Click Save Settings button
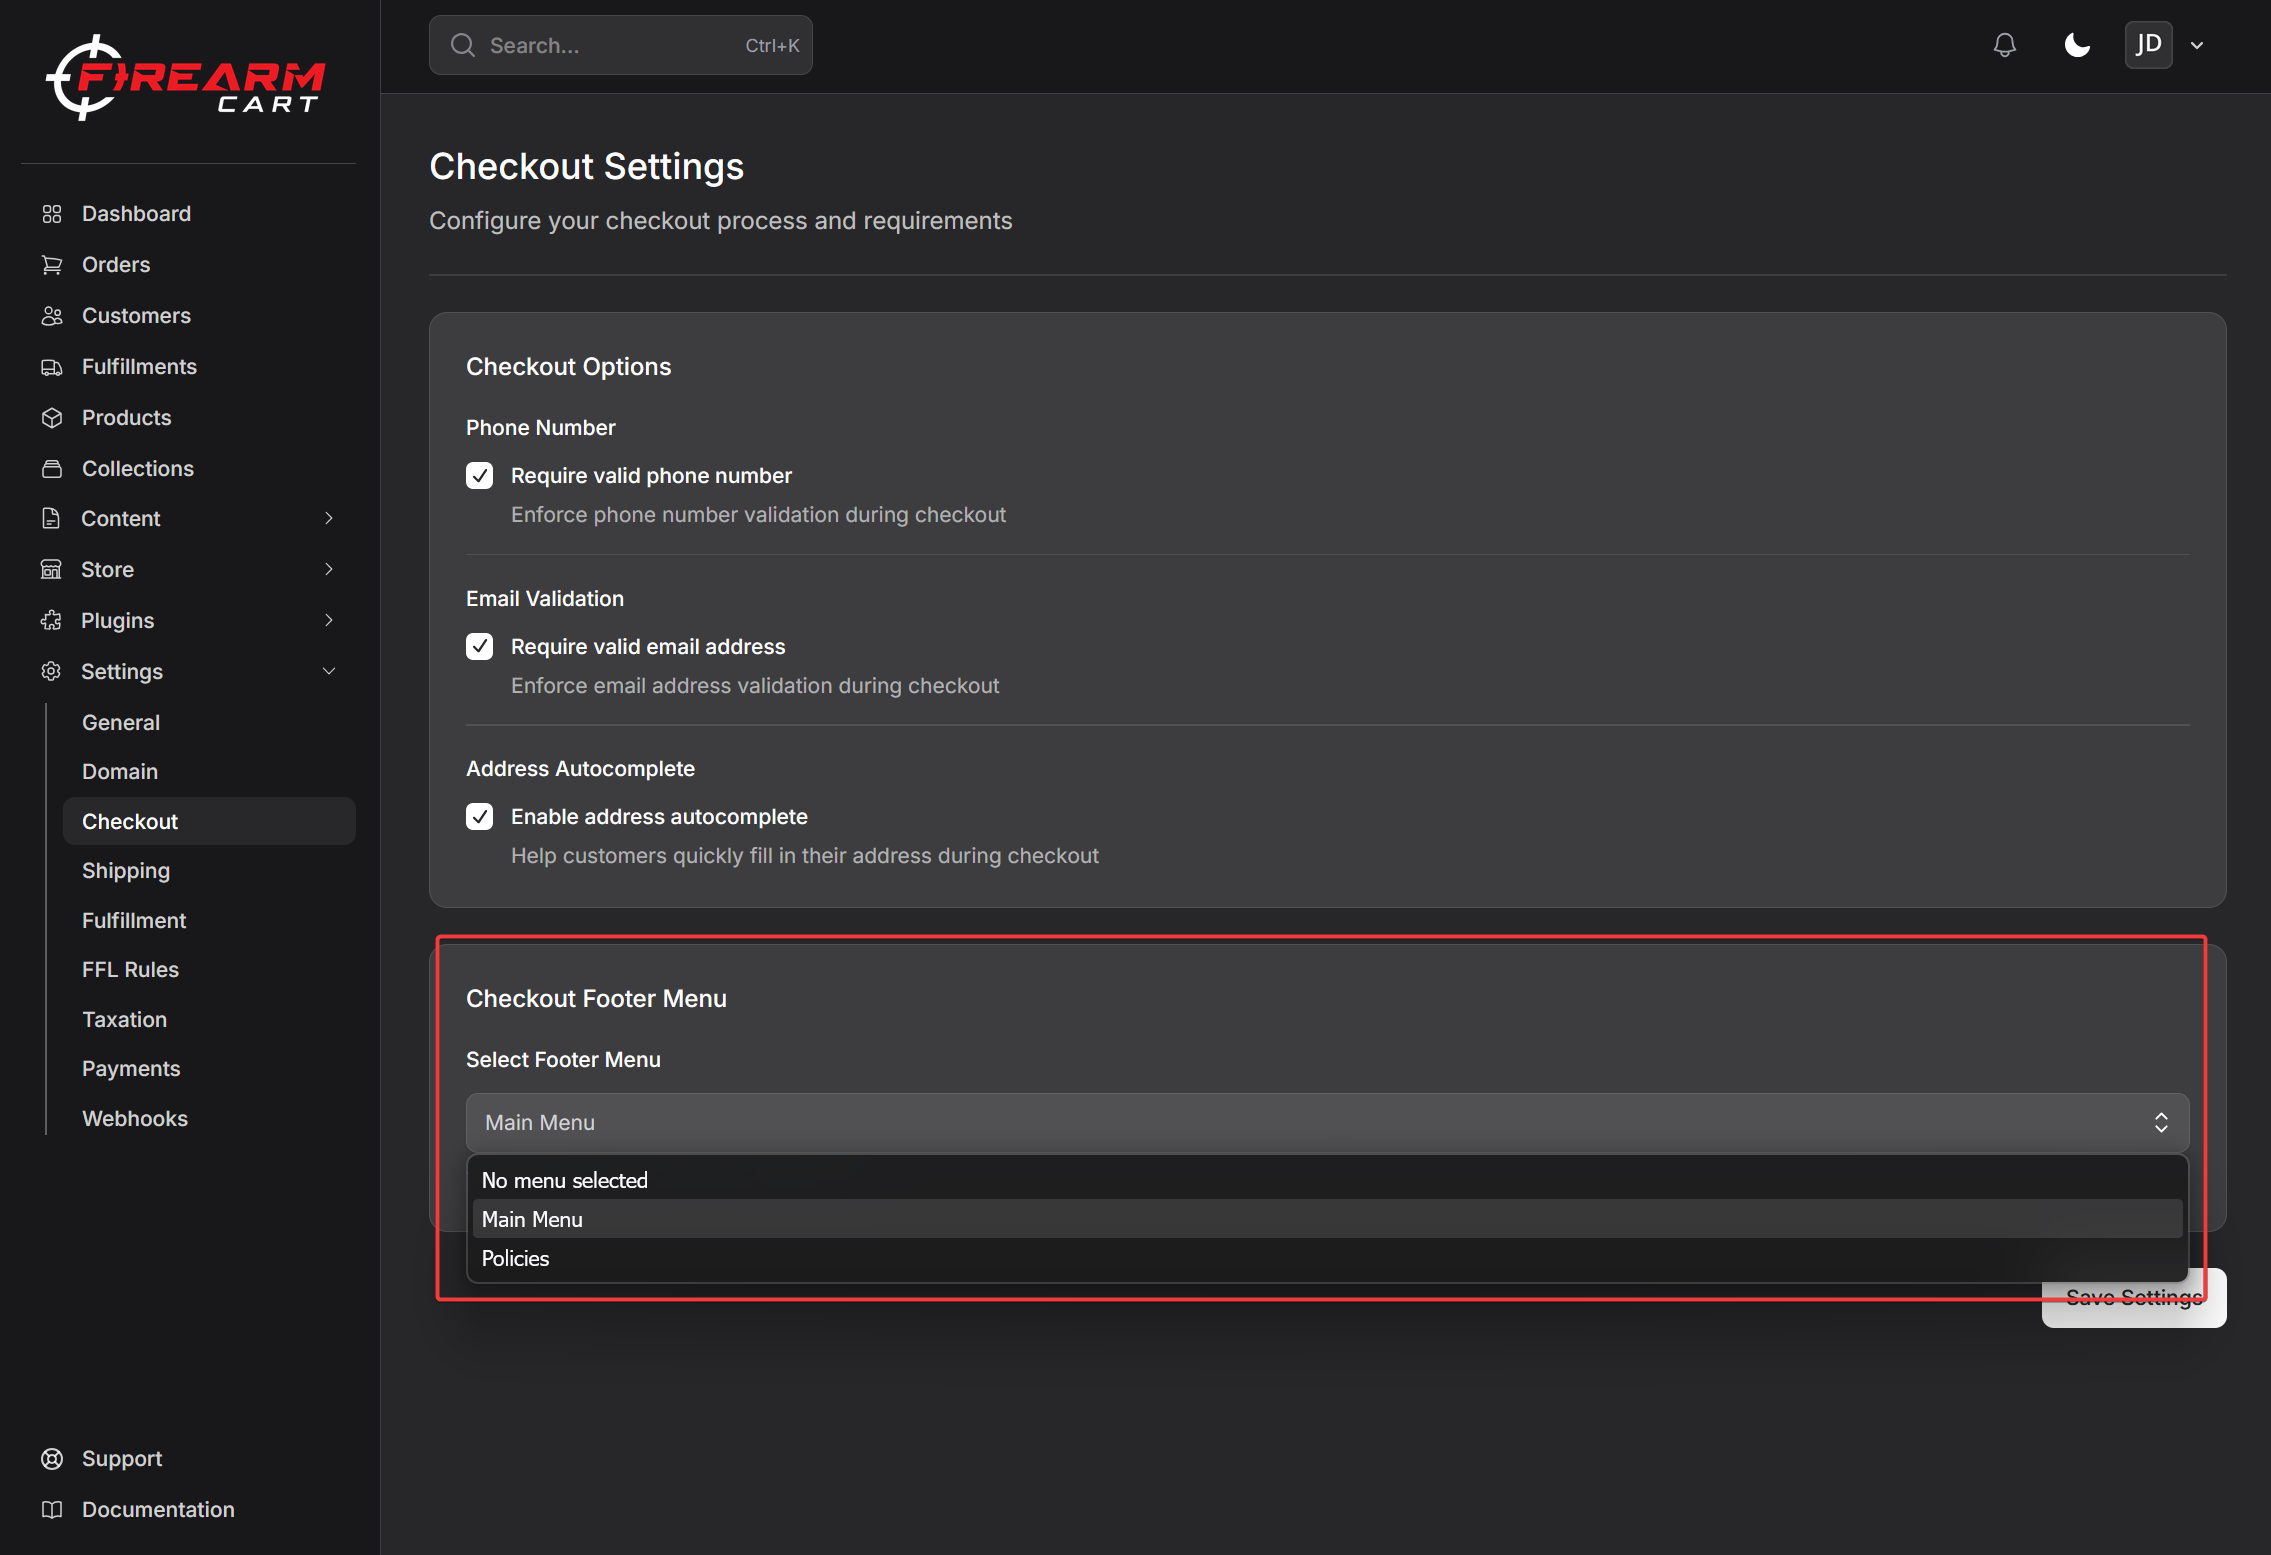 click(x=2134, y=1298)
